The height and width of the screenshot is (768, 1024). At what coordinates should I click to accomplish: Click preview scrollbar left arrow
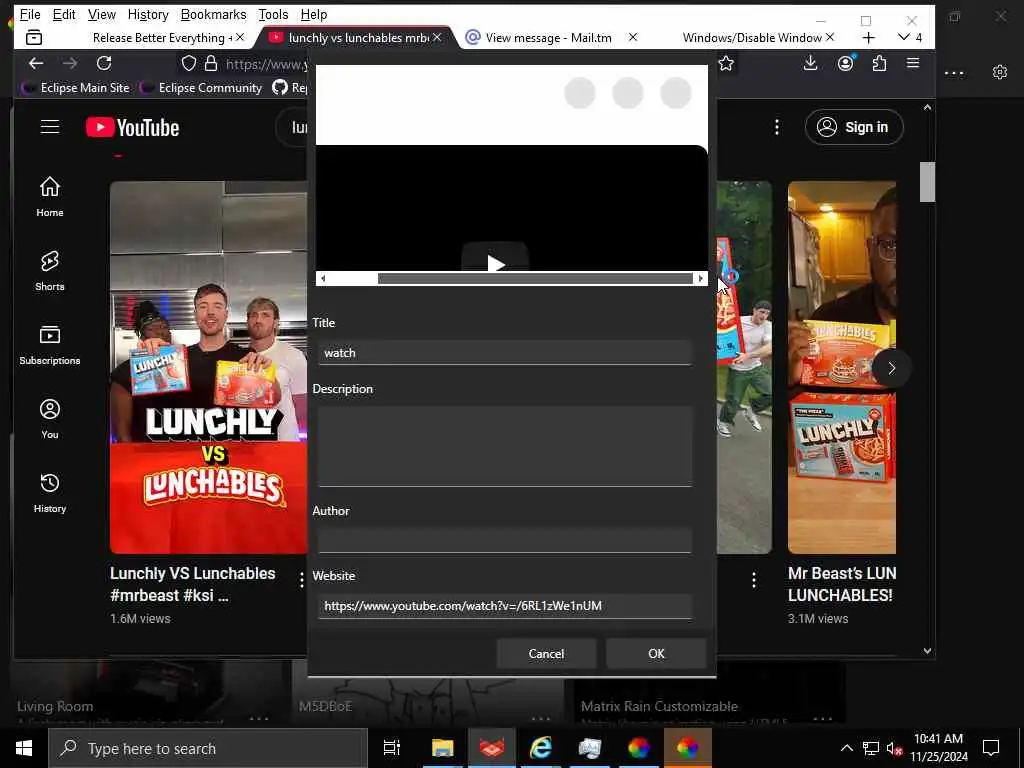coord(323,279)
